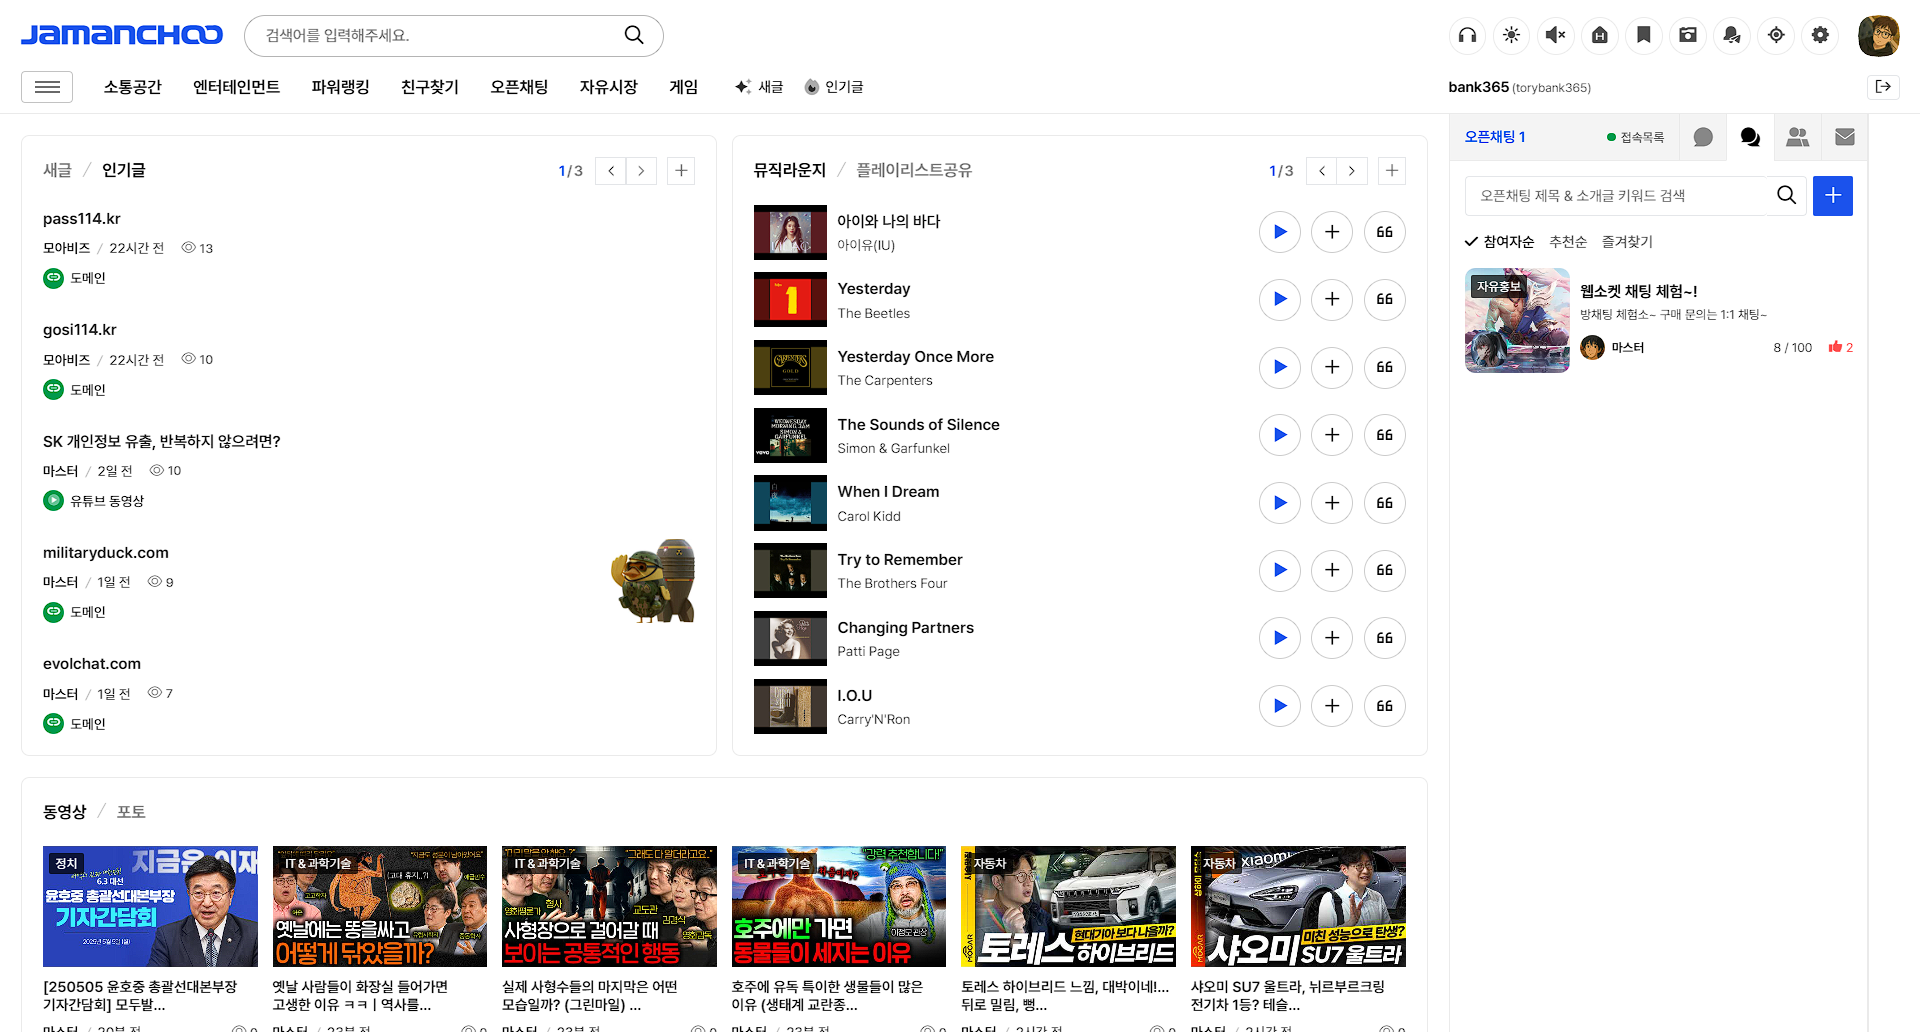1920x1032 pixels.
Task: Click the plus button in 뮤직라운지 panel
Action: (1392, 171)
